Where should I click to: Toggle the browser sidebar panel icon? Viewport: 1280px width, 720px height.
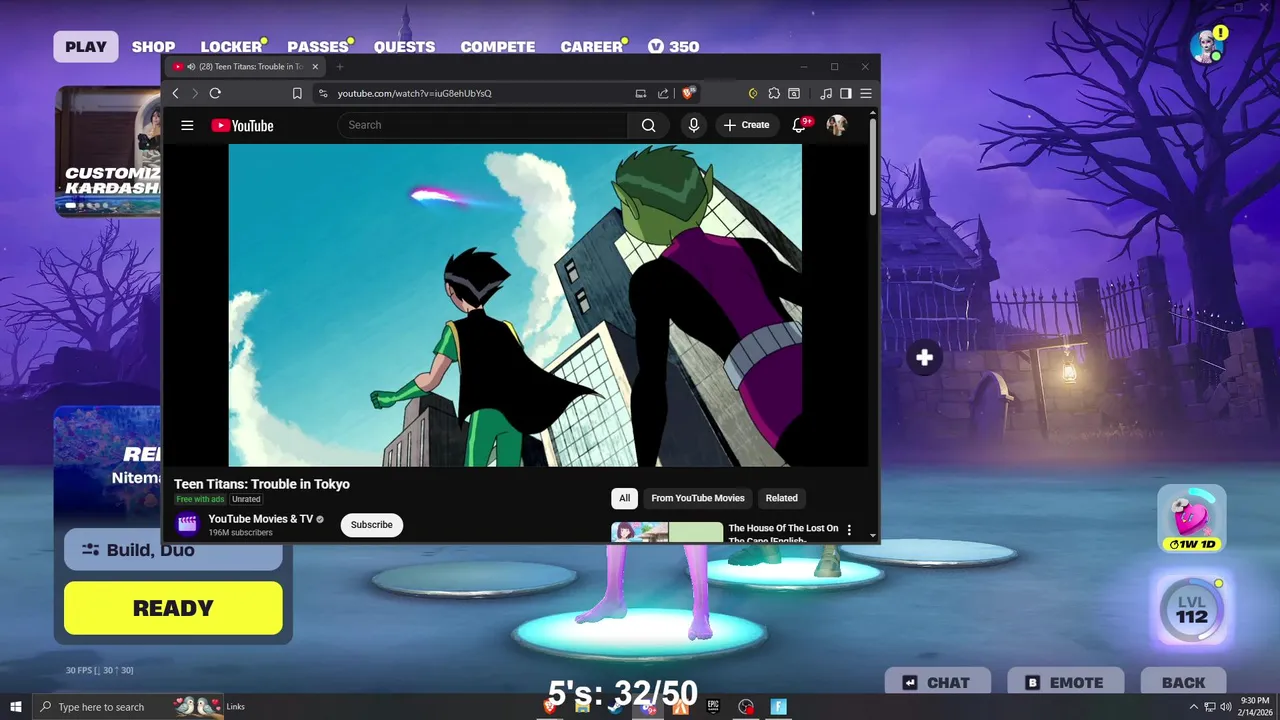click(x=845, y=93)
